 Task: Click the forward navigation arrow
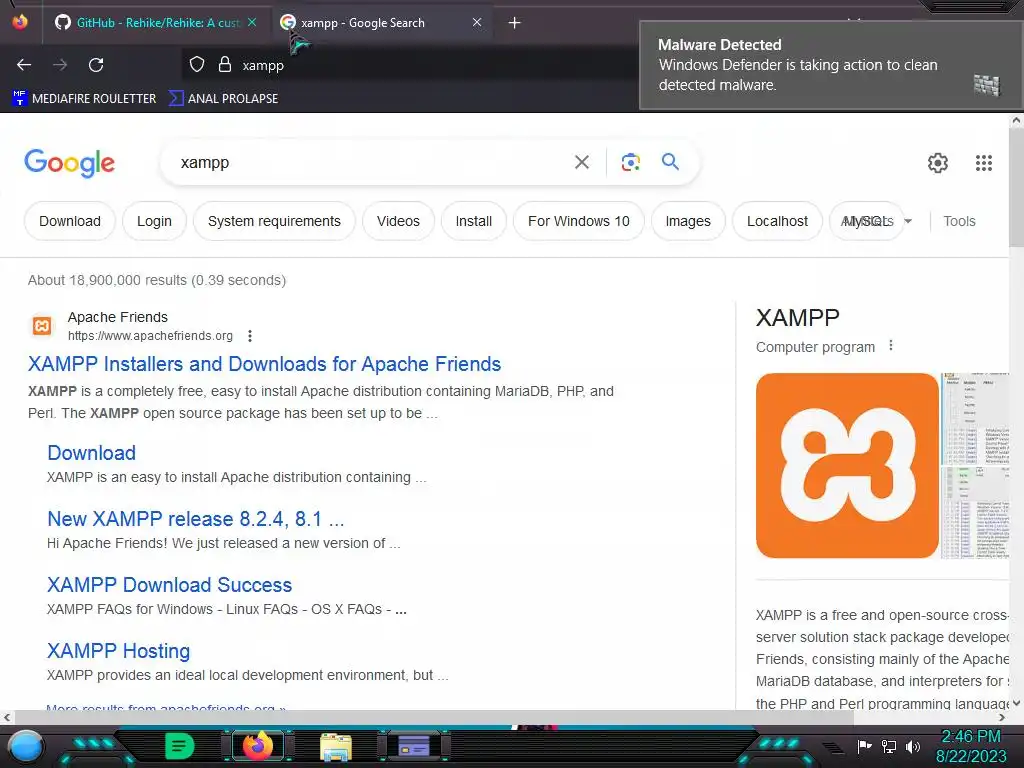pos(60,65)
